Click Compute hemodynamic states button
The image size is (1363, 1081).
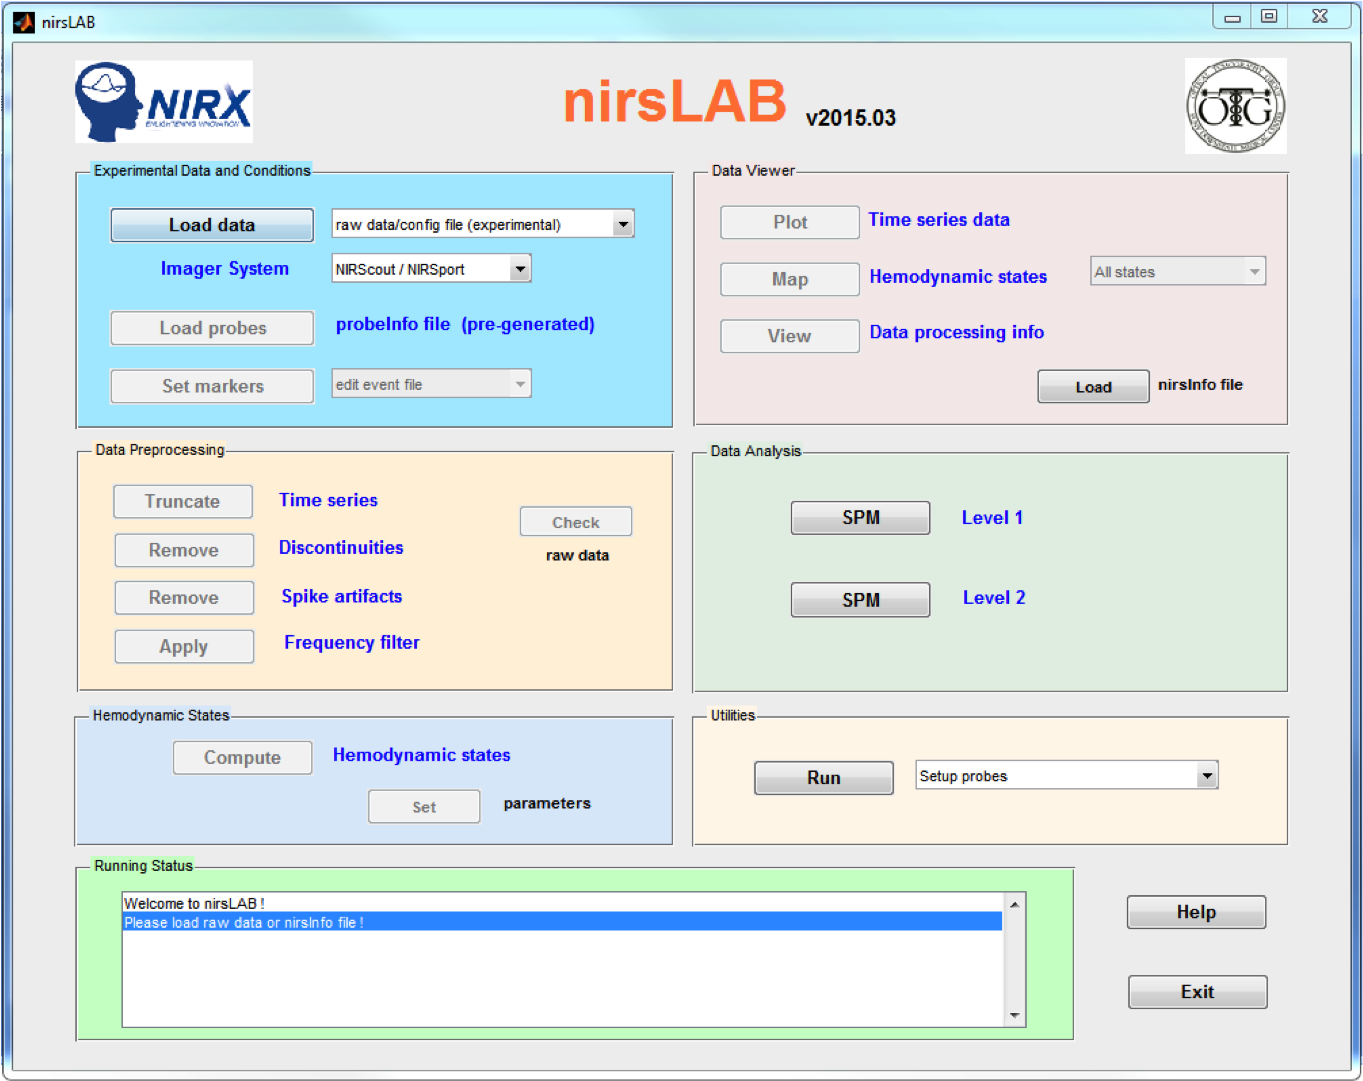(243, 758)
